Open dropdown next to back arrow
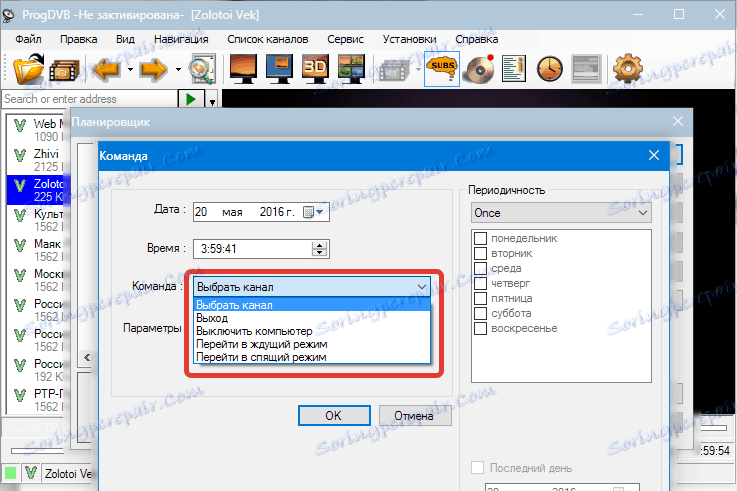This screenshot has height=491, width=737. coord(130,70)
